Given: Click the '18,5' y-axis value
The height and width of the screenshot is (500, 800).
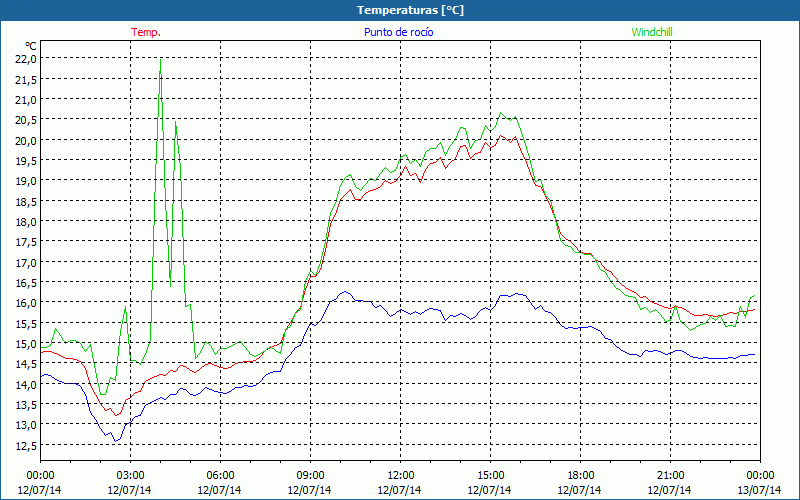Looking at the screenshot, I should [26, 201].
